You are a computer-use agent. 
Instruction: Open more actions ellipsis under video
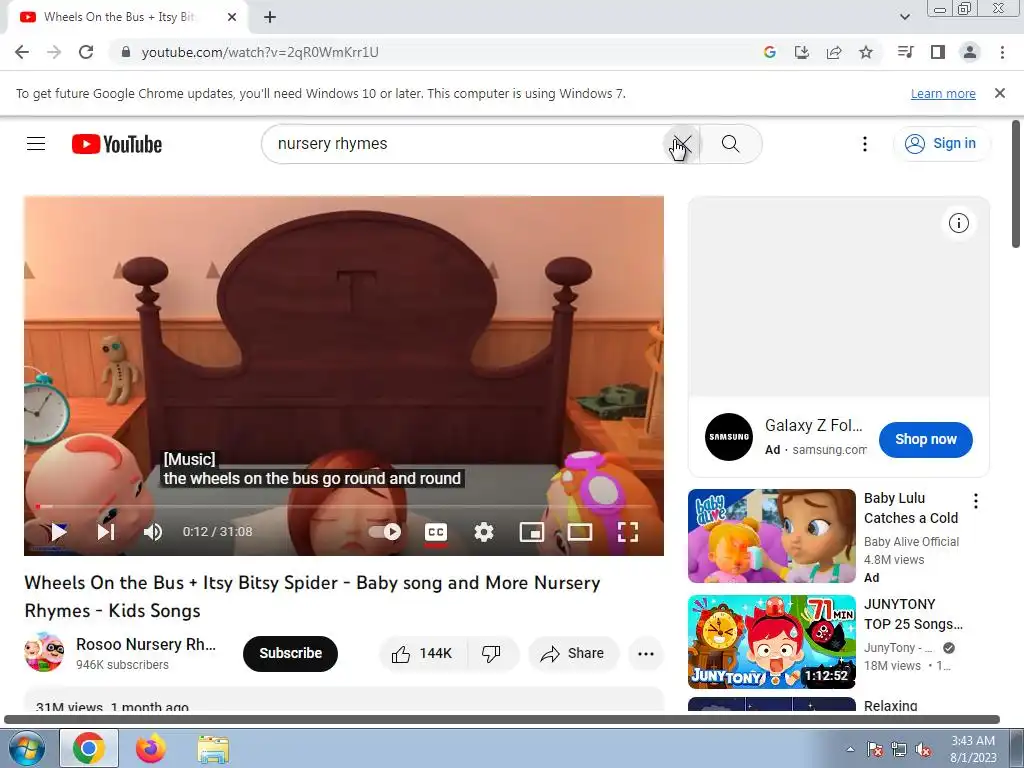point(646,653)
